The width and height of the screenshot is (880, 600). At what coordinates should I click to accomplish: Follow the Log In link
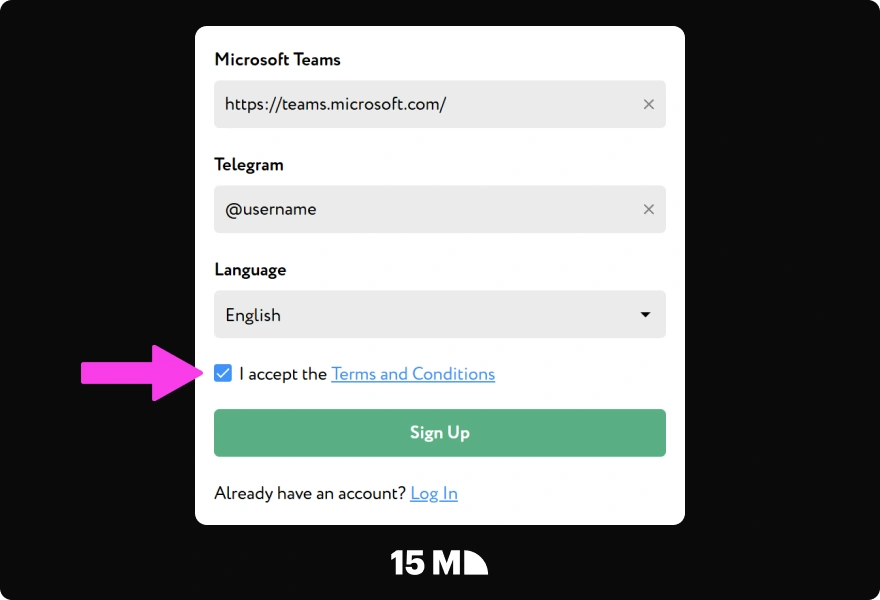point(434,493)
